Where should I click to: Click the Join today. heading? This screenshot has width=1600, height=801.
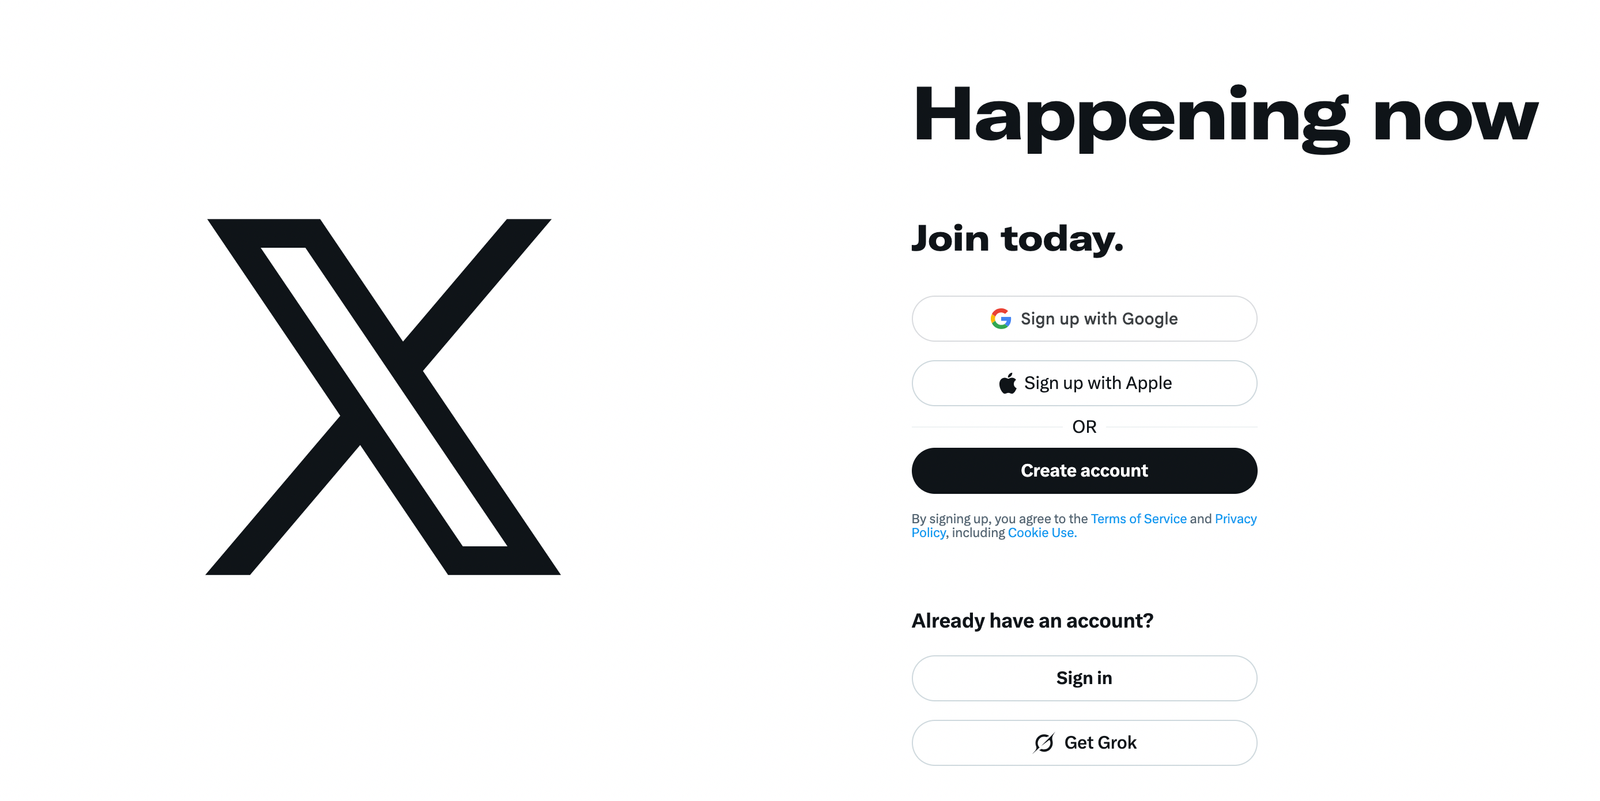tap(1017, 239)
